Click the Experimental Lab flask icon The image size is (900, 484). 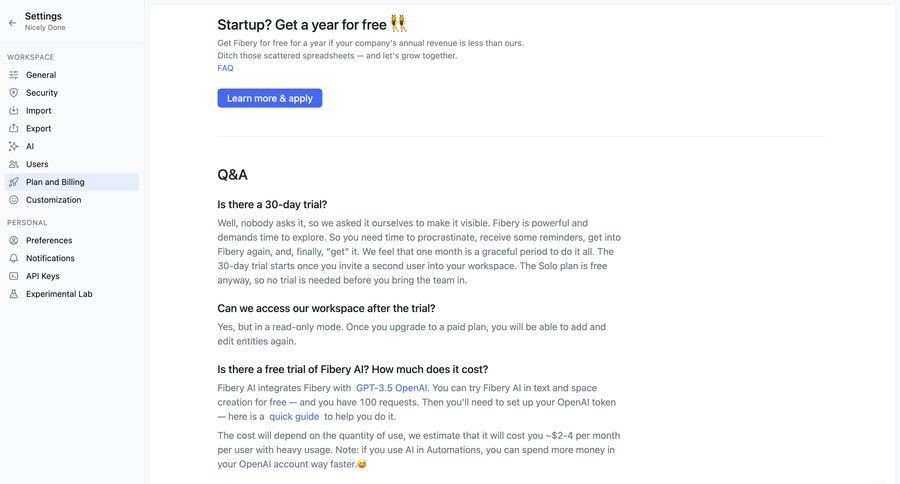tap(14, 294)
